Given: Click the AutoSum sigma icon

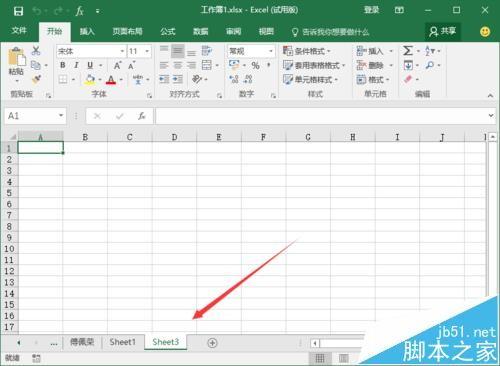Looking at the screenshot, I should point(408,51).
